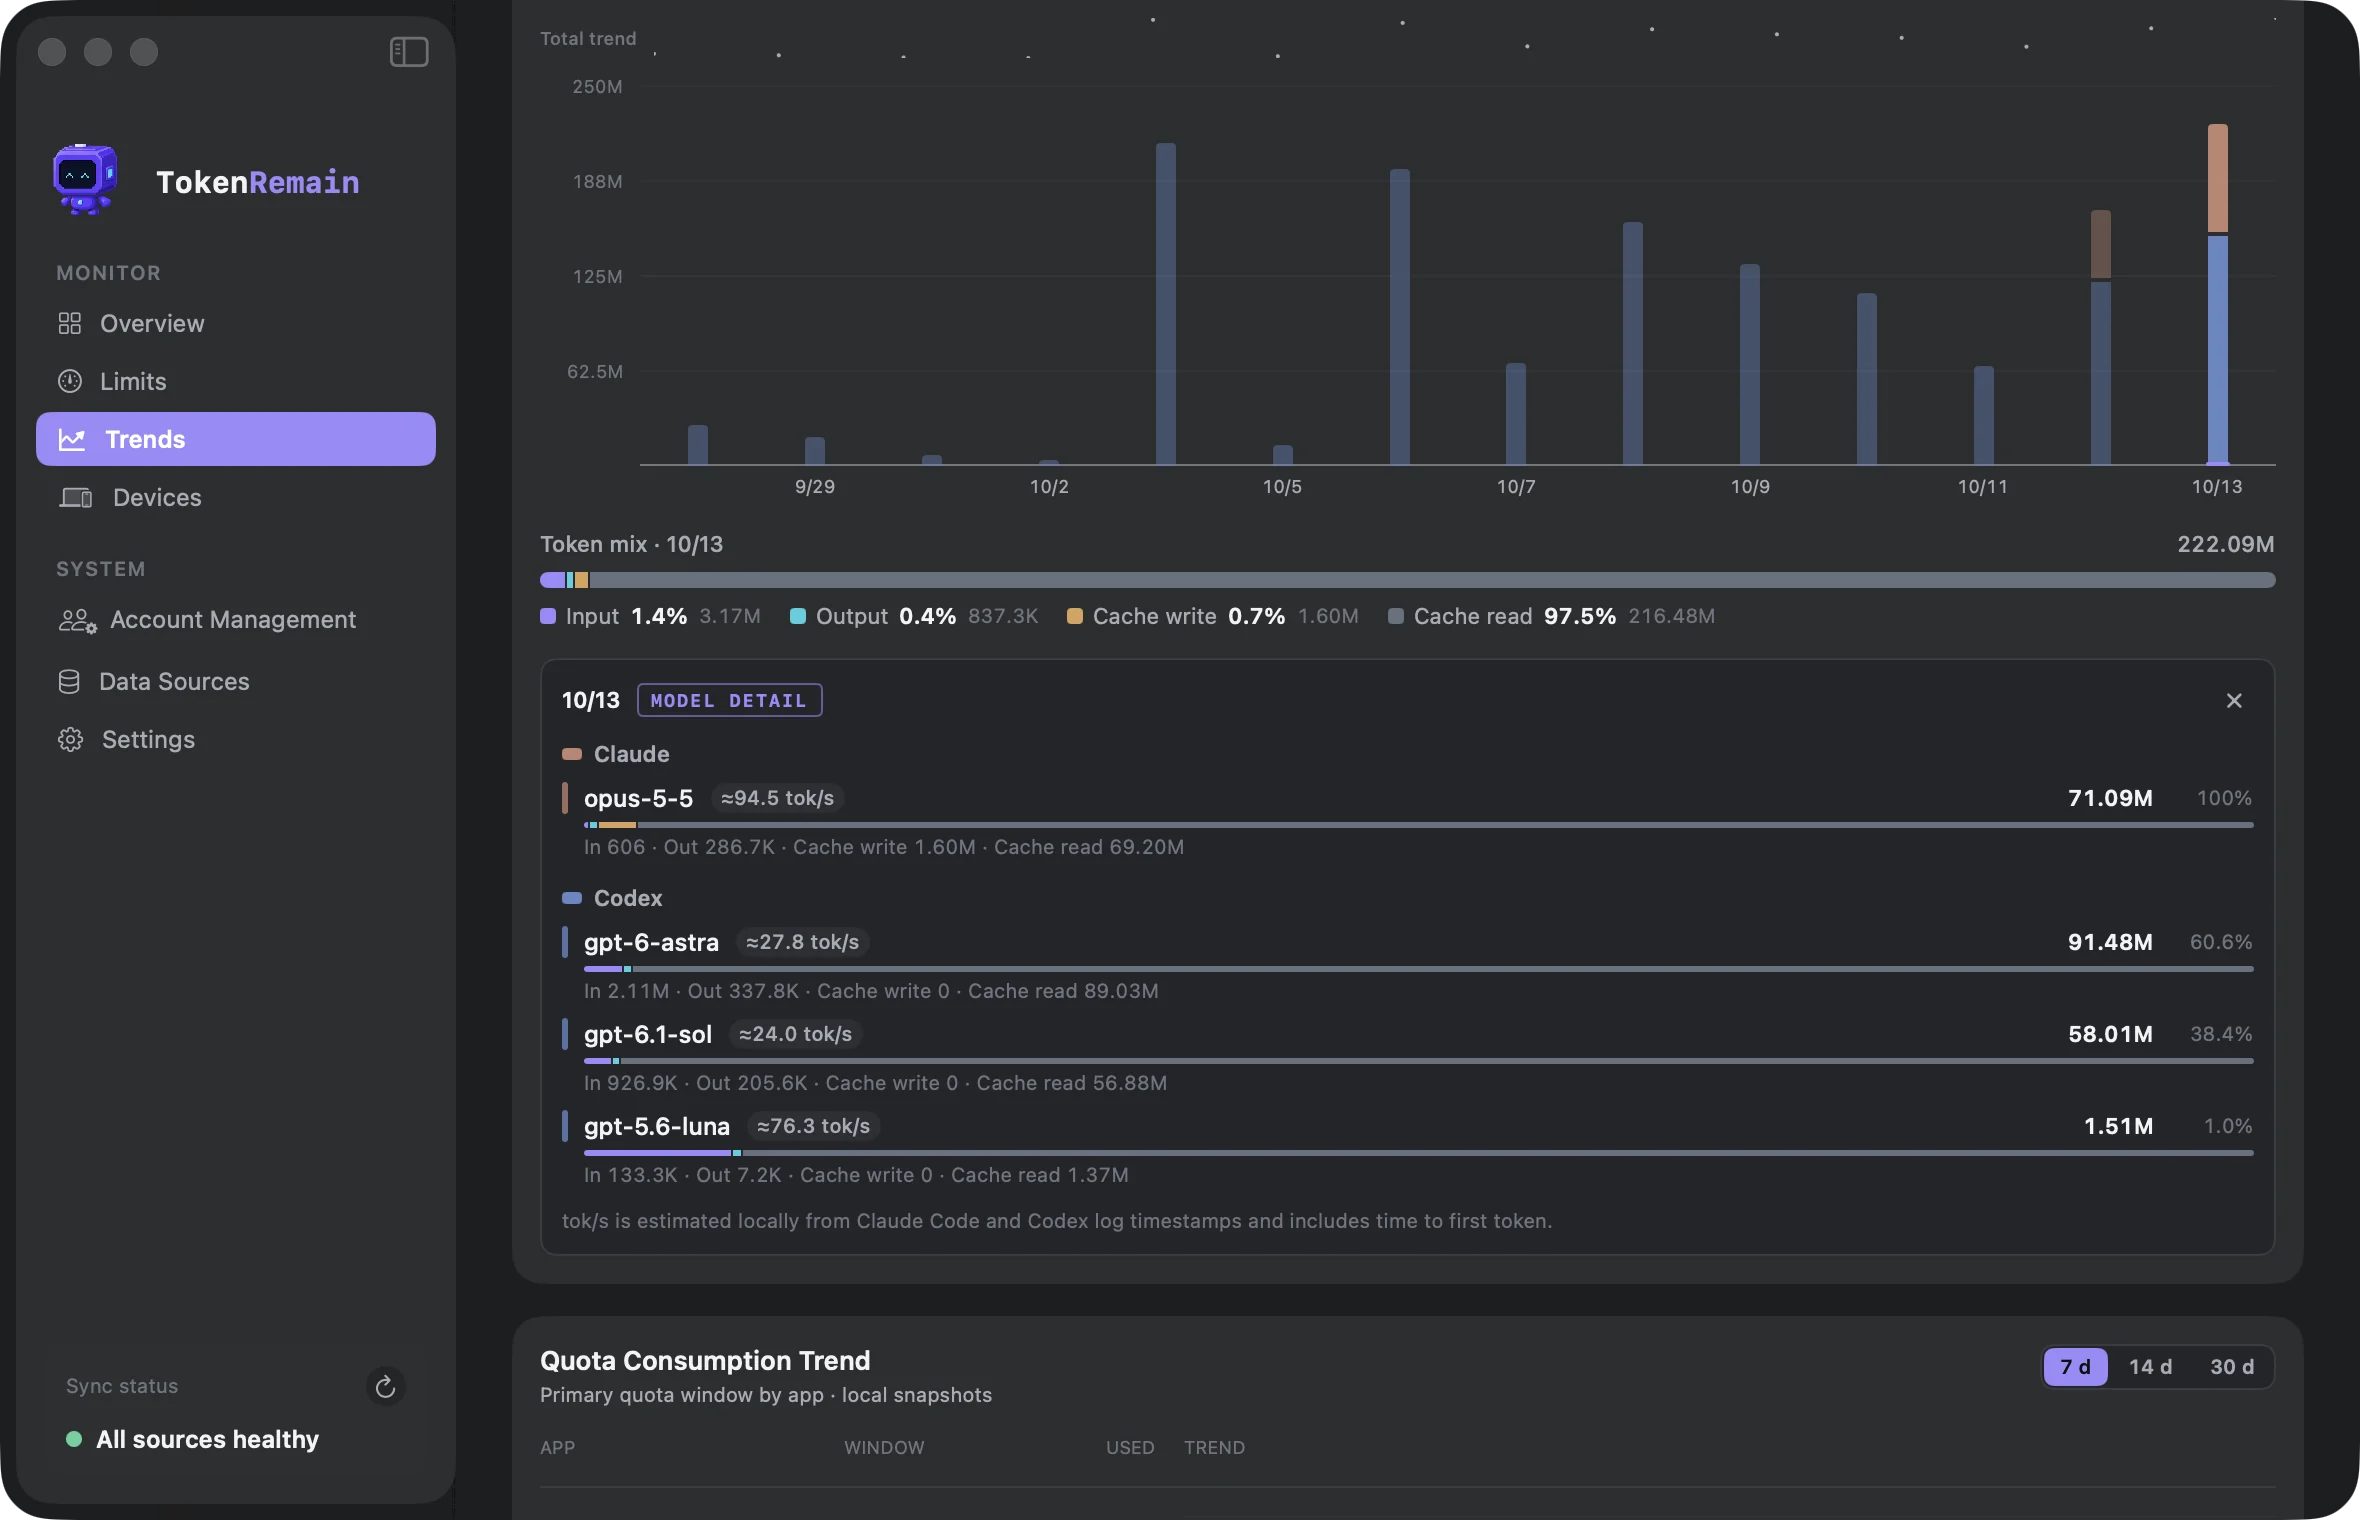
Task: Select the tallest dark bar after 10/2
Action: click(x=1165, y=304)
